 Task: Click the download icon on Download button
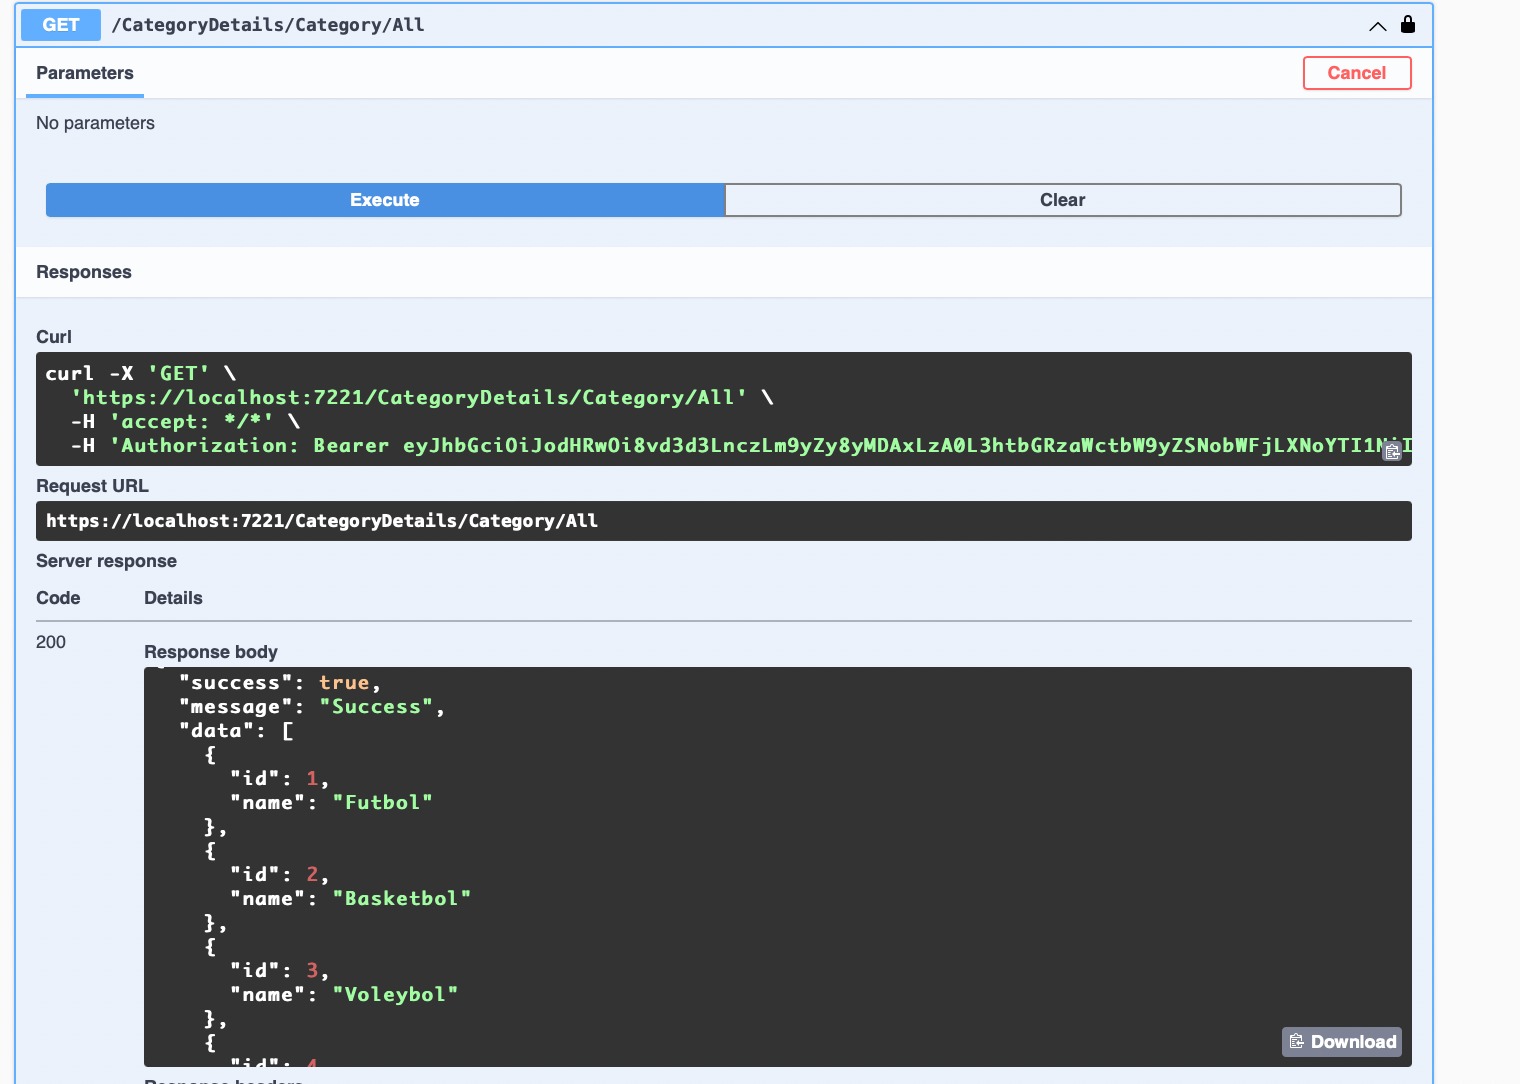click(x=1297, y=1041)
